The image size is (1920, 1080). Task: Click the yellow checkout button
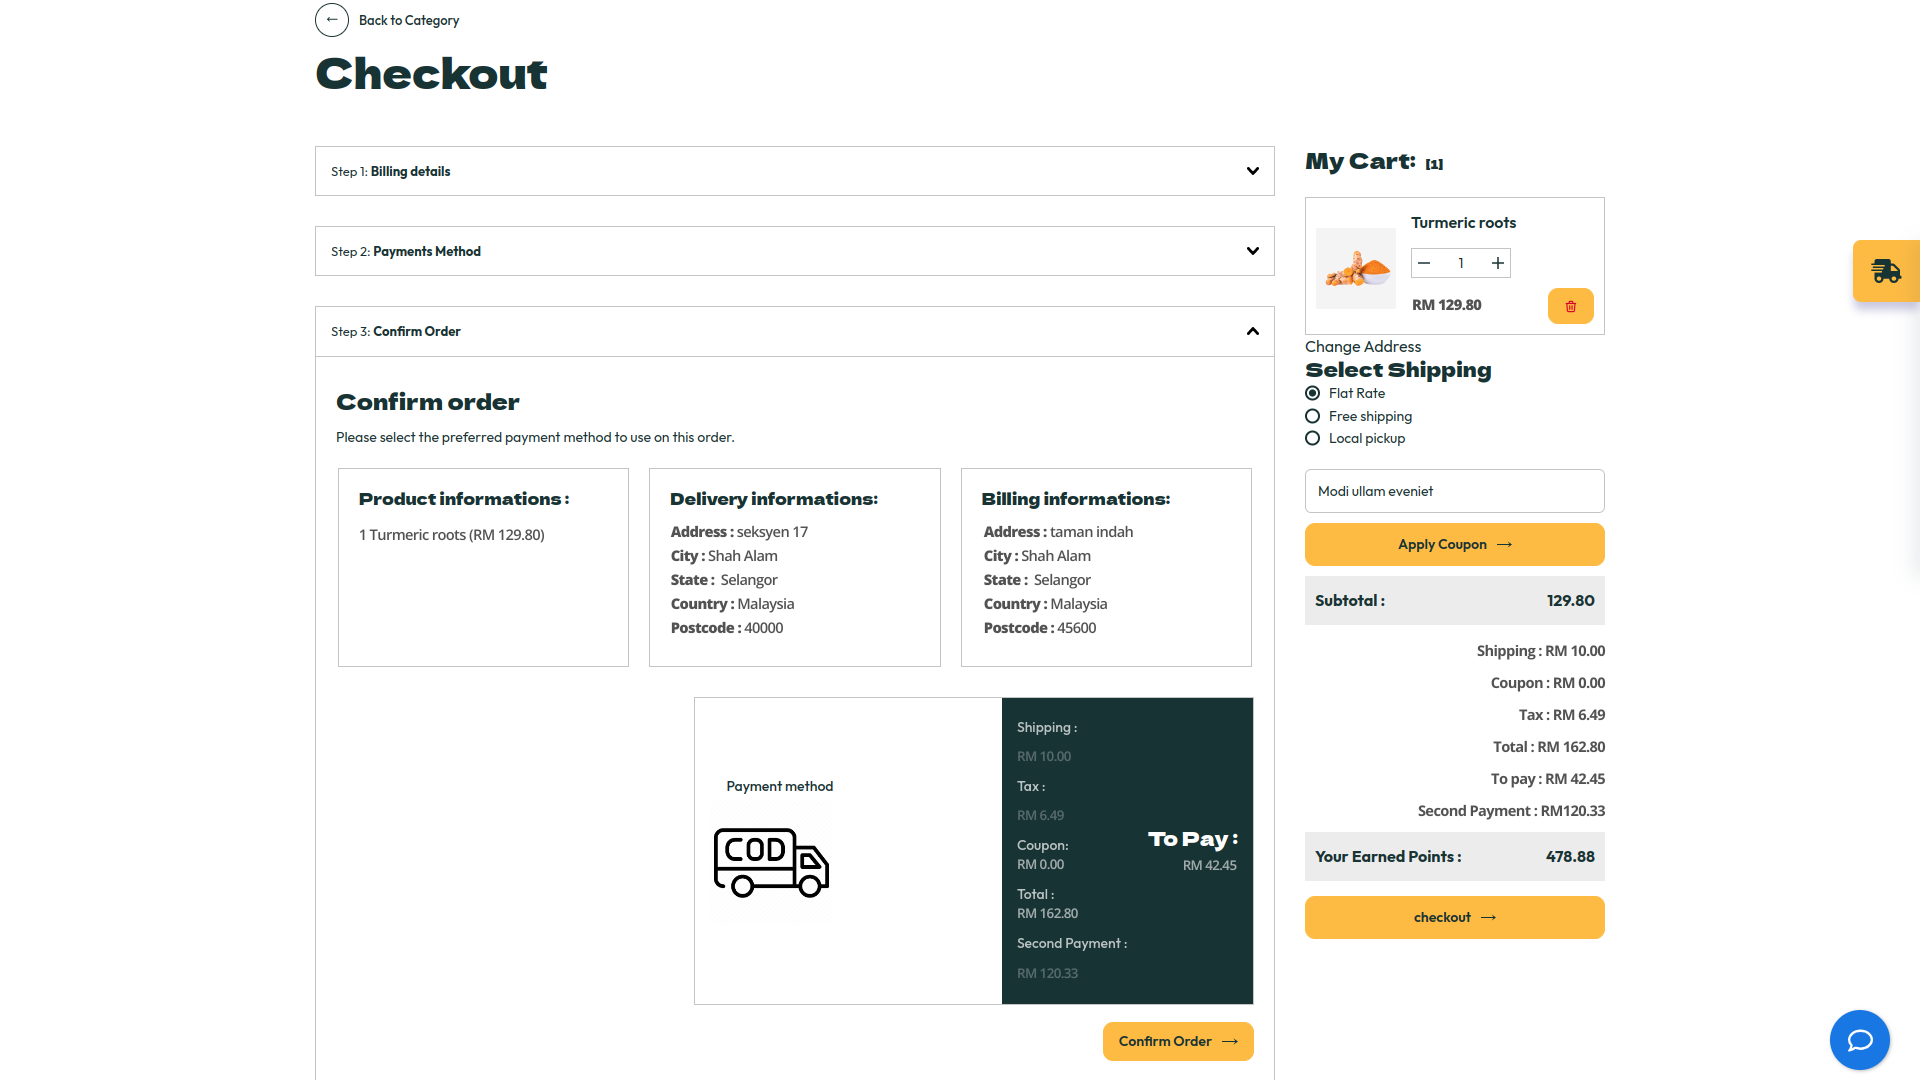pyautogui.click(x=1454, y=917)
